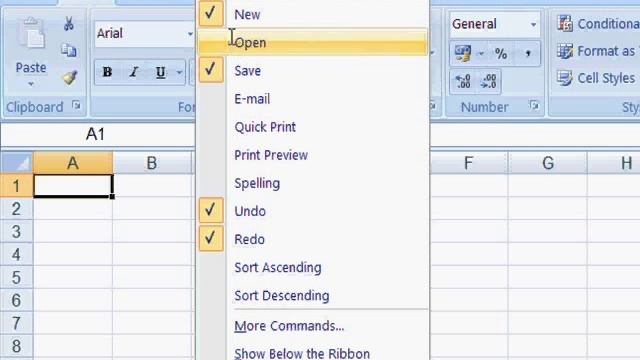Apply Percent Style format
Viewport: 640px width, 360px height.
(x=501, y=53)
